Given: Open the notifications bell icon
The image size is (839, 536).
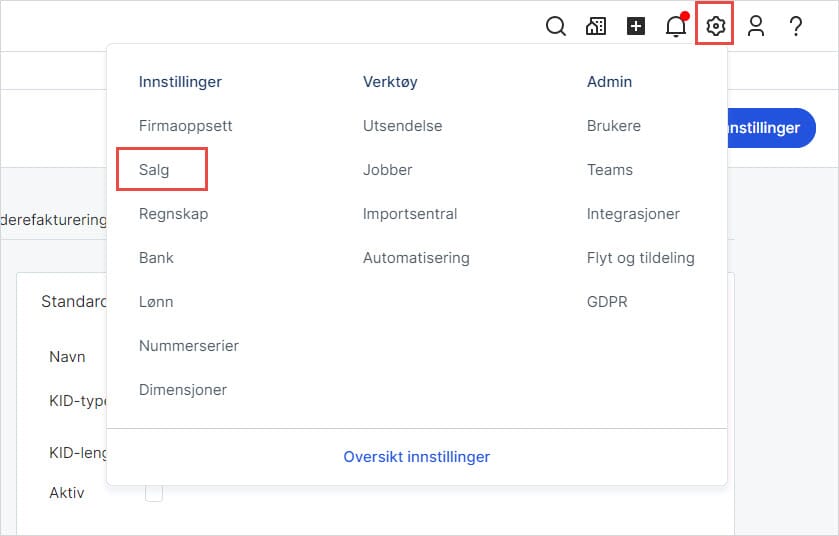Looking at the screenshot, I should pos(676,27).
